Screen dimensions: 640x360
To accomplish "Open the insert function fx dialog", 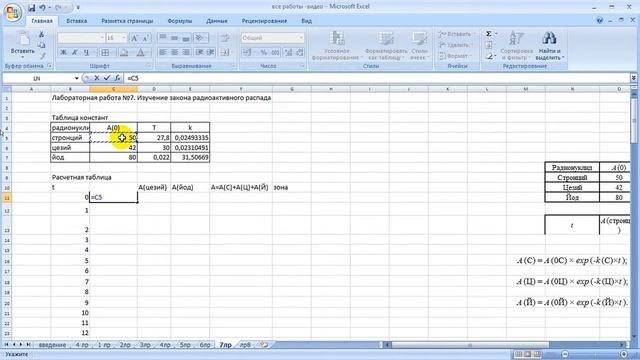I will coord(117,78).
